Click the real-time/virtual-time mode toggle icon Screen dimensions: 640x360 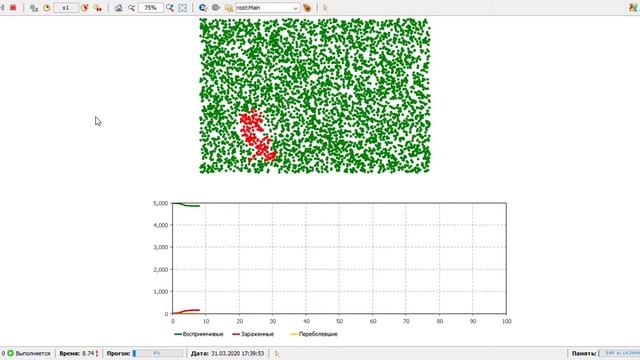pyautogui.click(x=34, y=8)
